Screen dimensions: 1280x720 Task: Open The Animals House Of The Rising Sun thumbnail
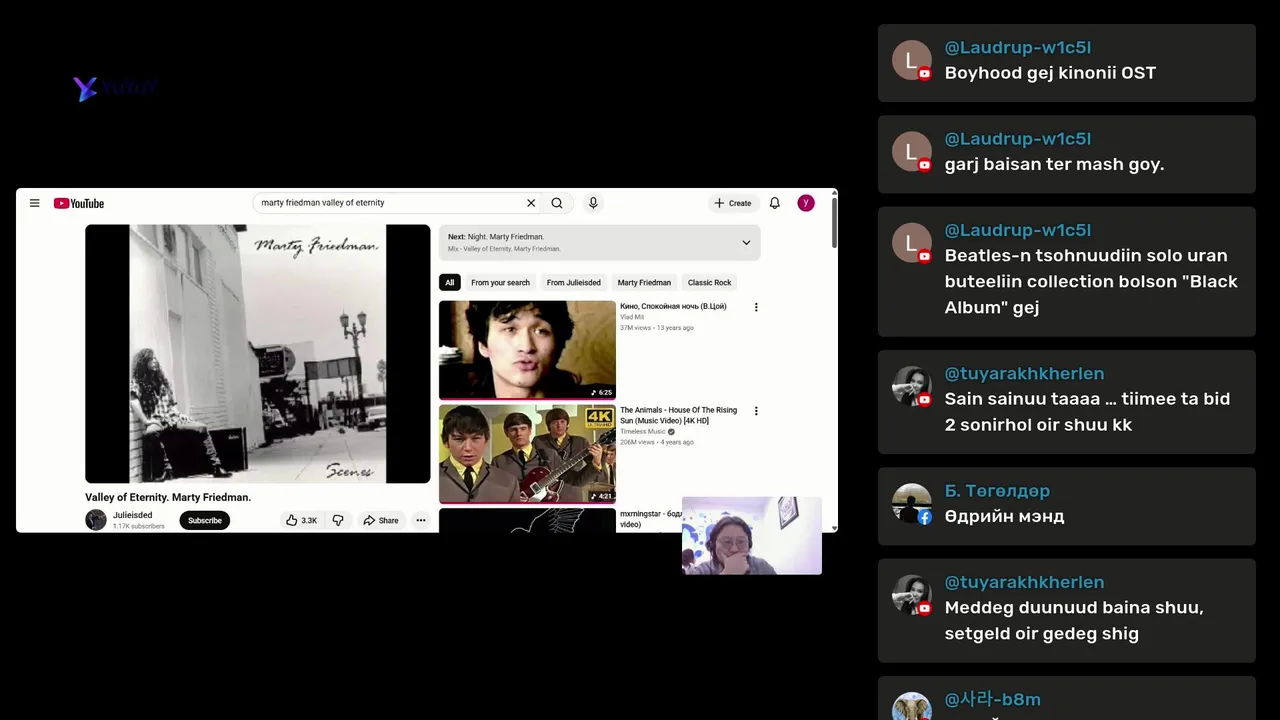(x=527, y=454)
